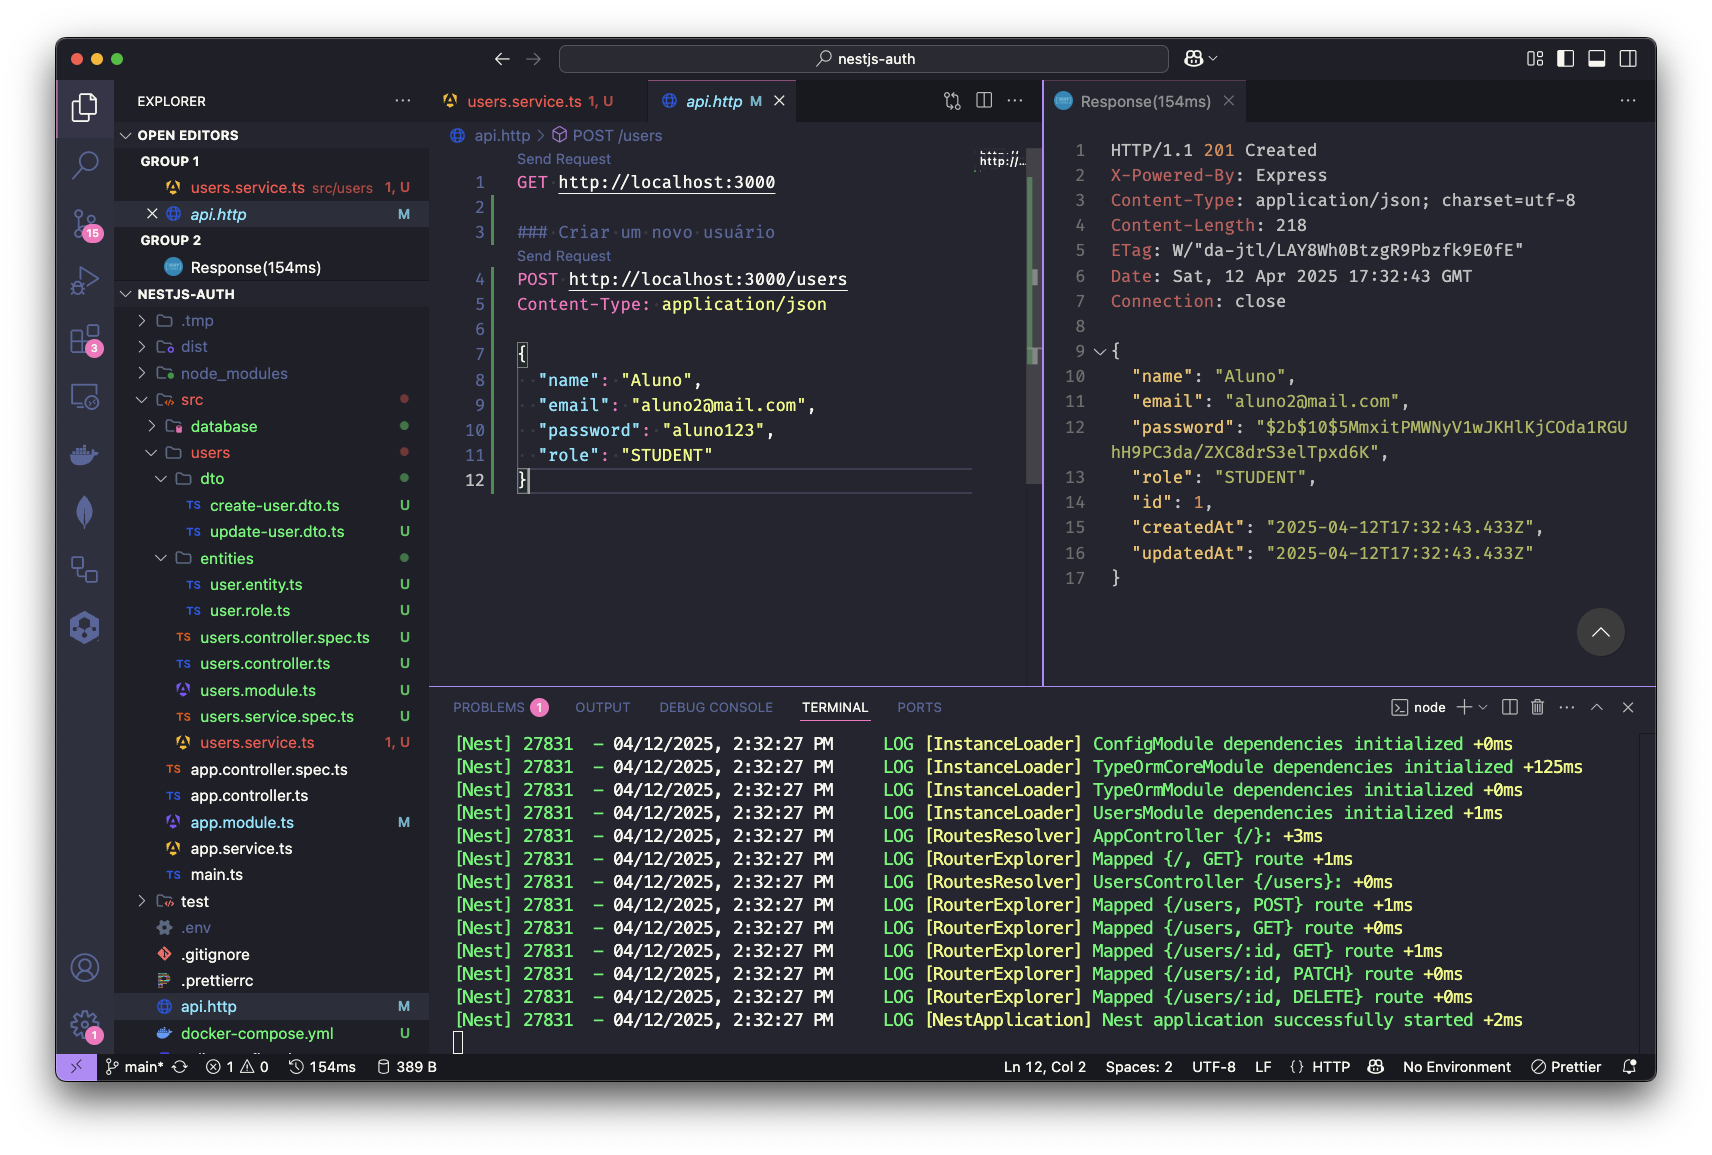Image resolution: width=1712 pixels, height=1155 pixels.
Task: Open the Accounts icon in activity bar
Action: [85, 968]
